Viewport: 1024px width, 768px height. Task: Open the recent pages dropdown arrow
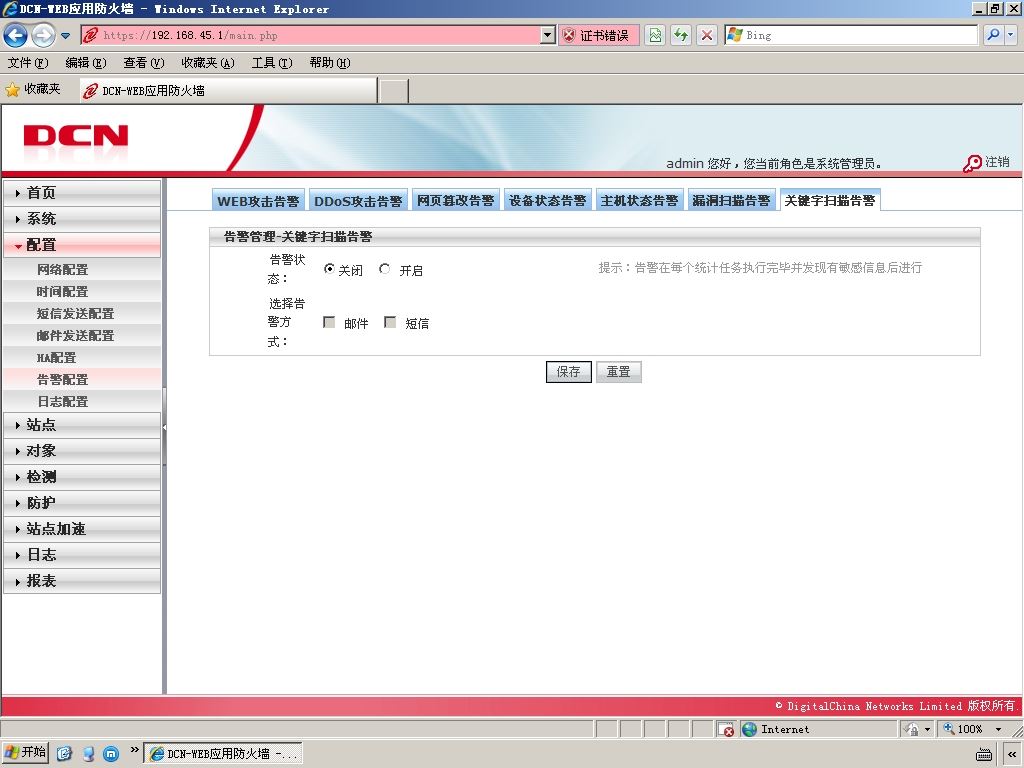65,36
